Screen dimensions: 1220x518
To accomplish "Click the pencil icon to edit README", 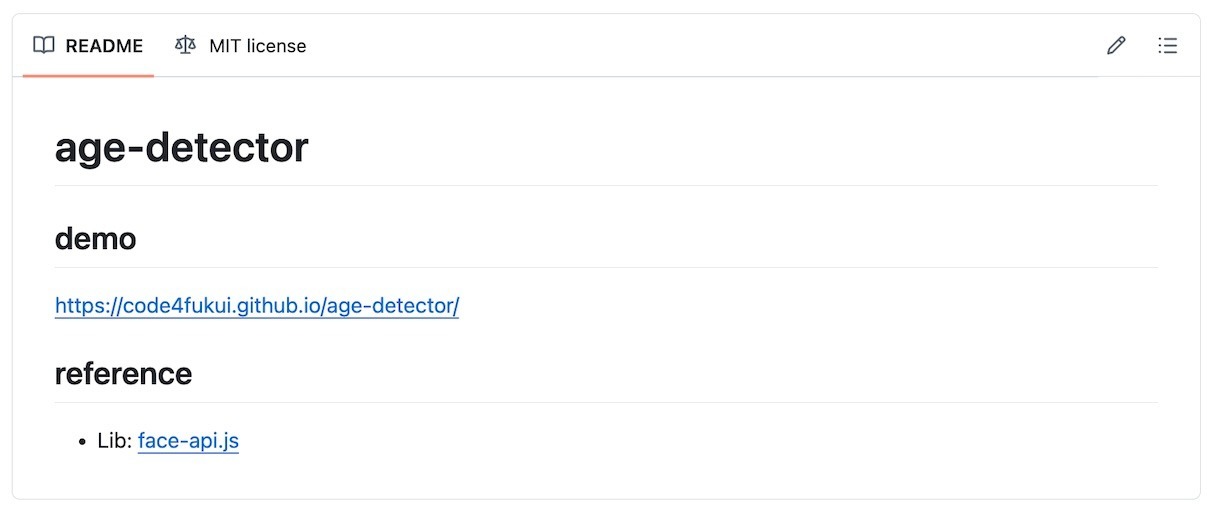I will [x=1116, y=46].
